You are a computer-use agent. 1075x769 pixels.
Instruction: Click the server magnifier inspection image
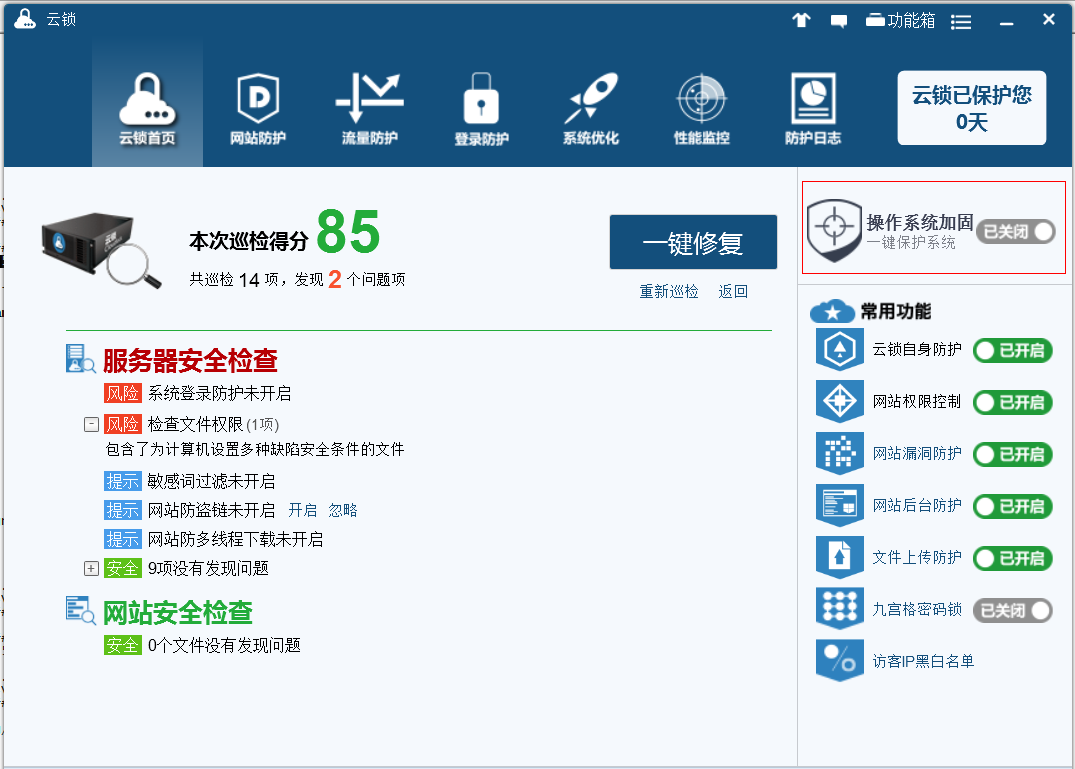click(x=101, y=249)
